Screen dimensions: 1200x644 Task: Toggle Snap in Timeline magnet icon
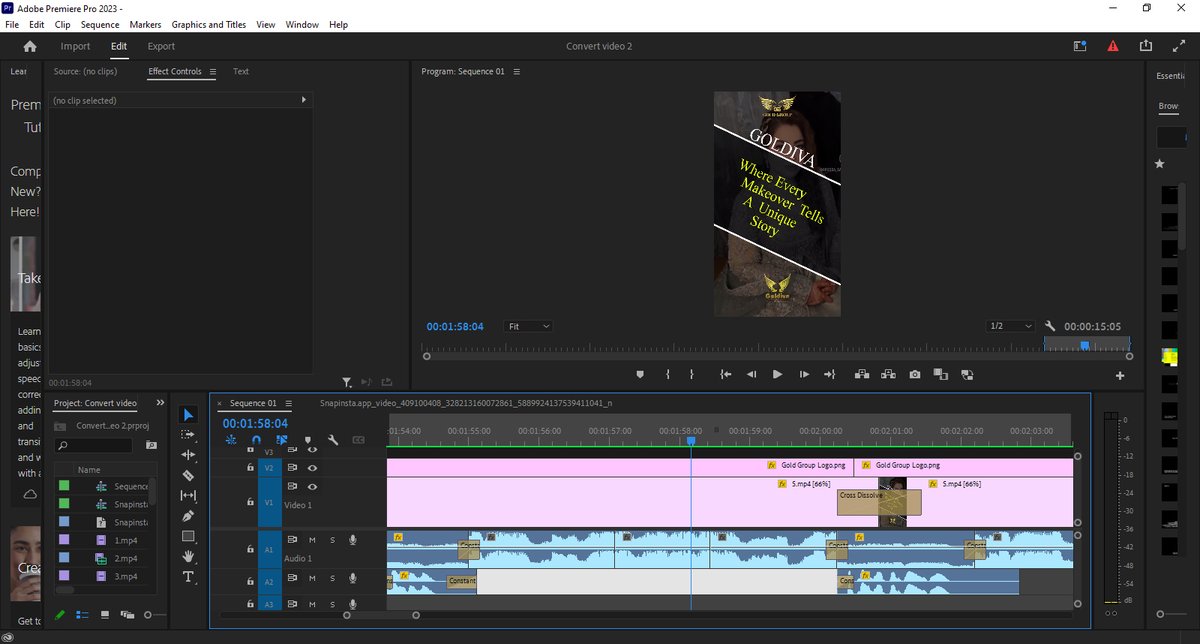256,439
